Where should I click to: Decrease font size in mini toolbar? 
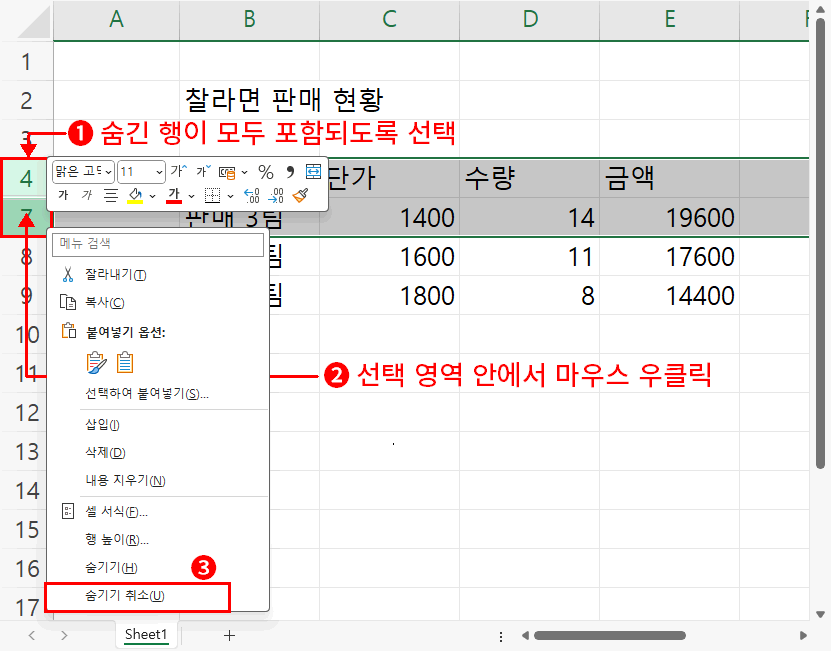coord(204,171)
